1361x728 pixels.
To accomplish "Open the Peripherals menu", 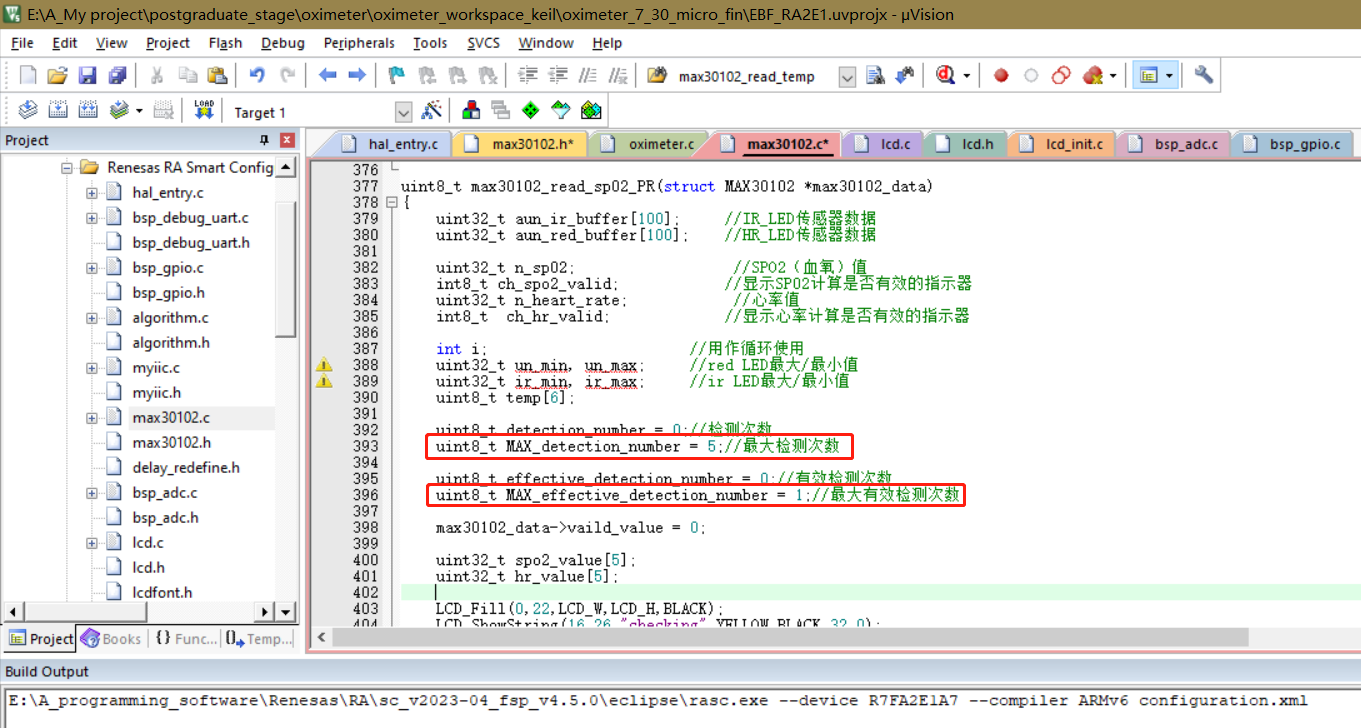I will tap(359, 43).
